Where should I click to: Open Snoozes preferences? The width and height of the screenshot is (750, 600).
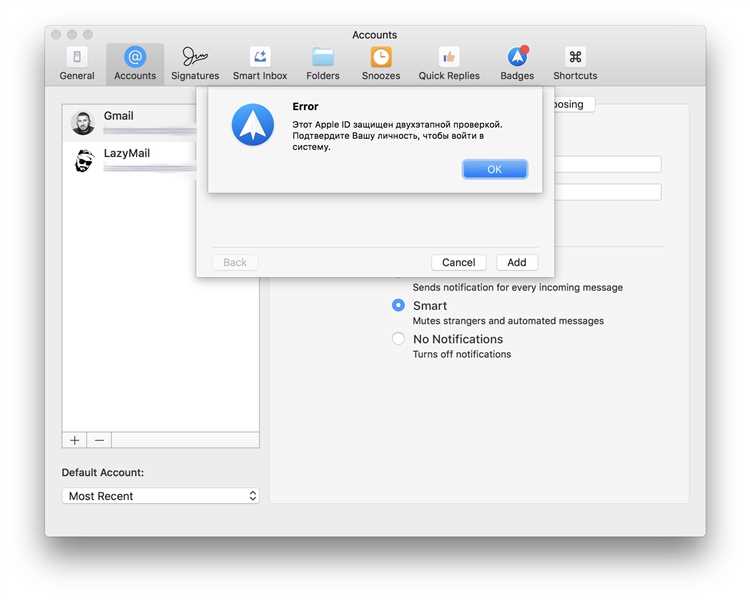(x=381, y=64)
